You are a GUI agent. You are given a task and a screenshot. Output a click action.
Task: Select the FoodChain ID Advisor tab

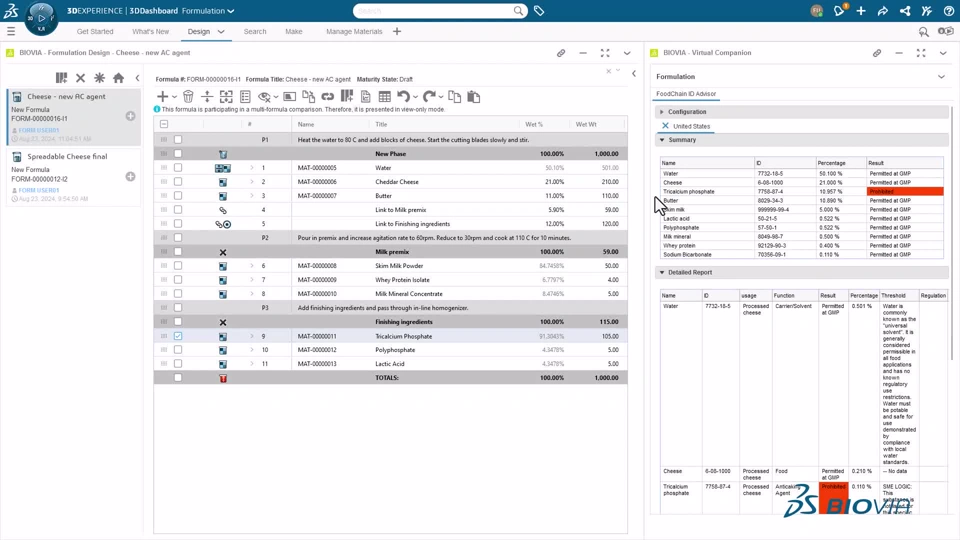686,94
